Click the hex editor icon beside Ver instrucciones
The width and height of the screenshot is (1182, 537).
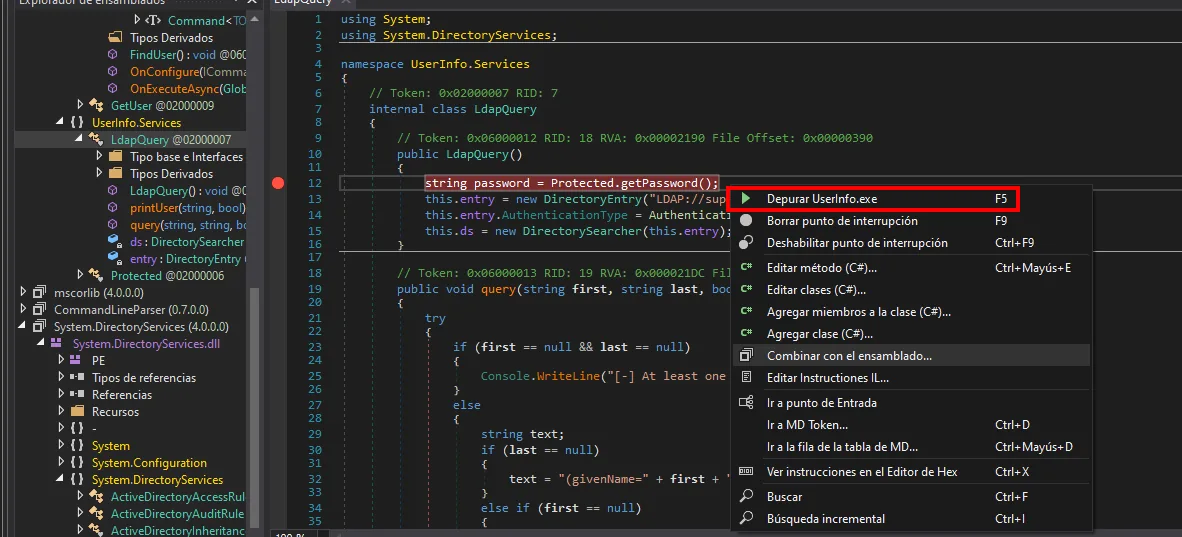click(x=746, y=471)
